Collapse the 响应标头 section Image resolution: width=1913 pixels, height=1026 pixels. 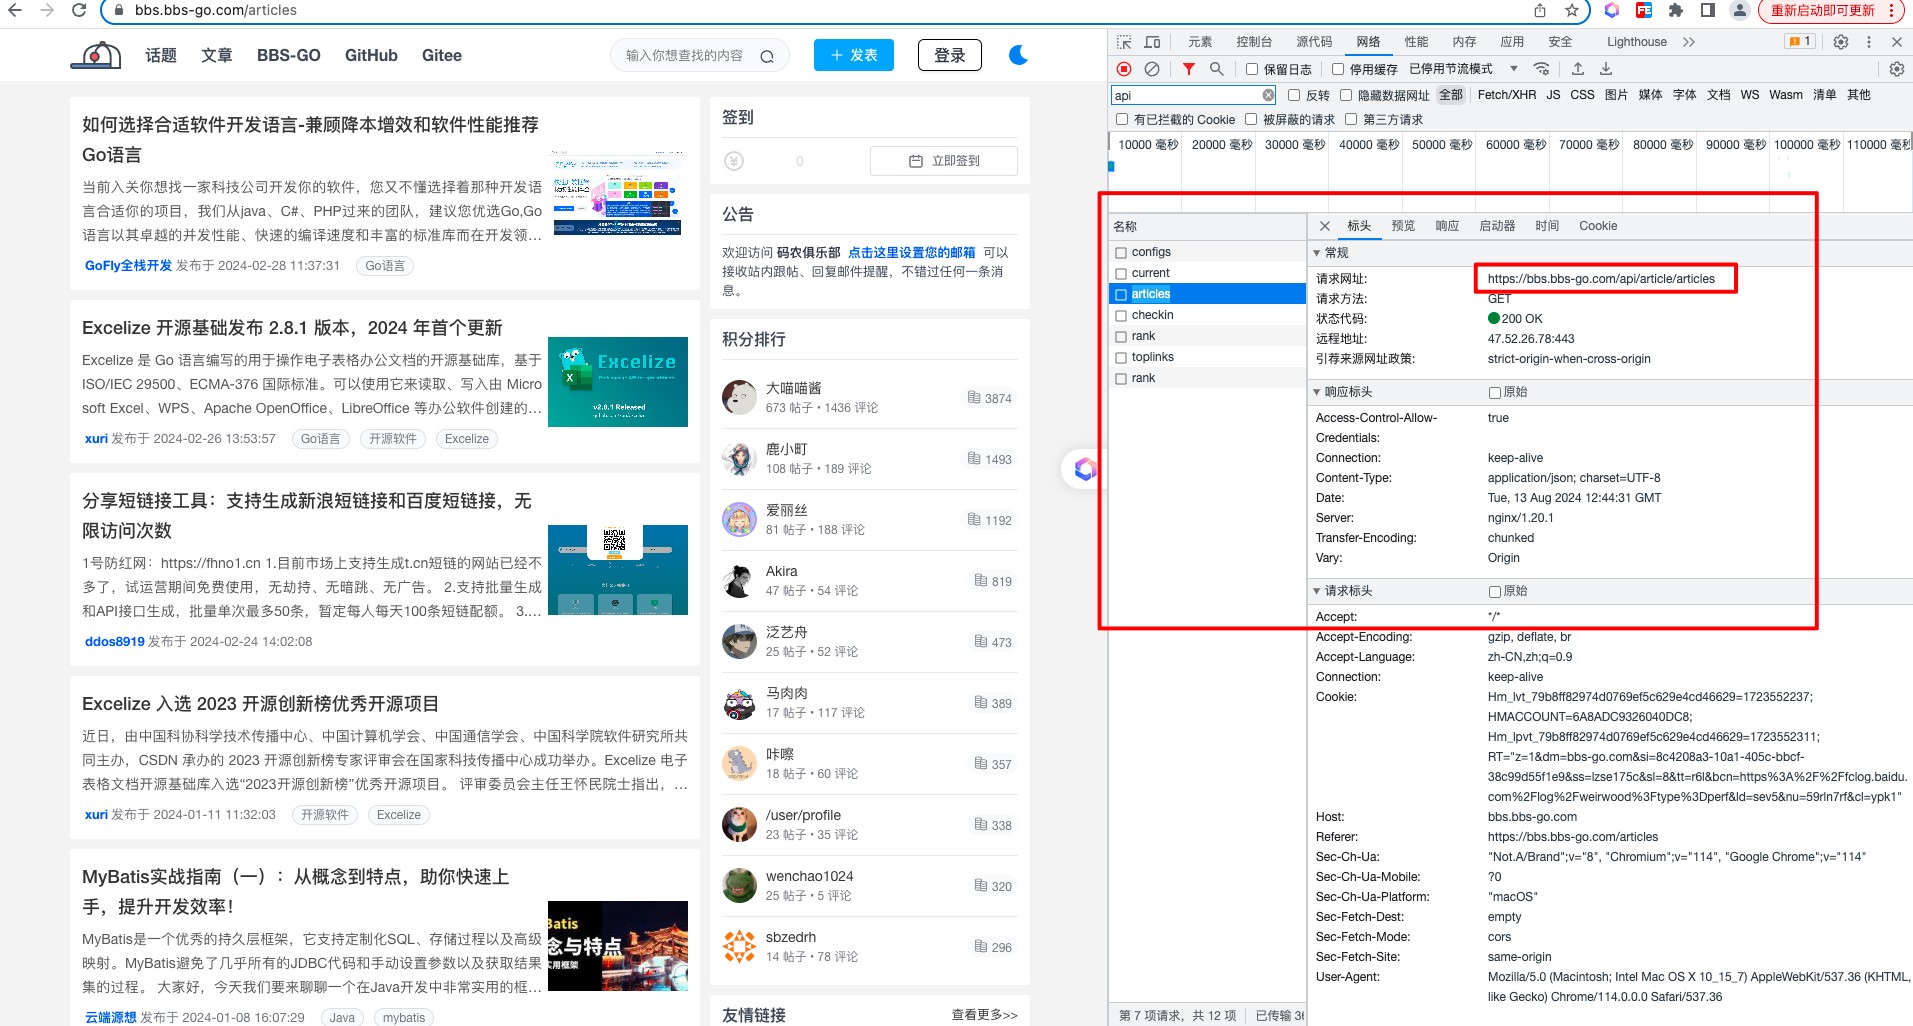[1317, 392]
